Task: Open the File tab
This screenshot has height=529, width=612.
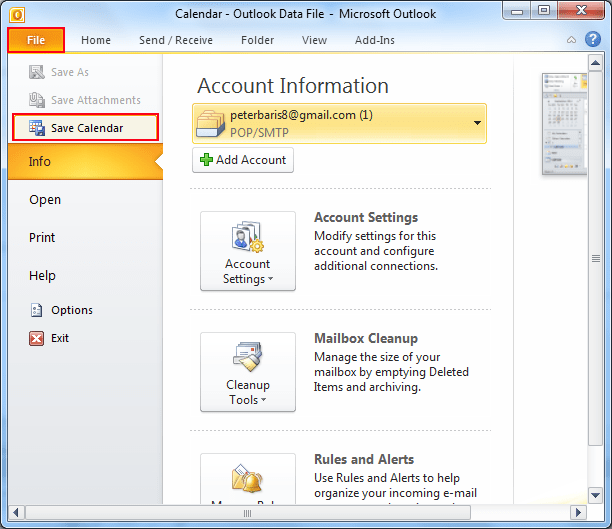Action: click(x=36, y=40)
